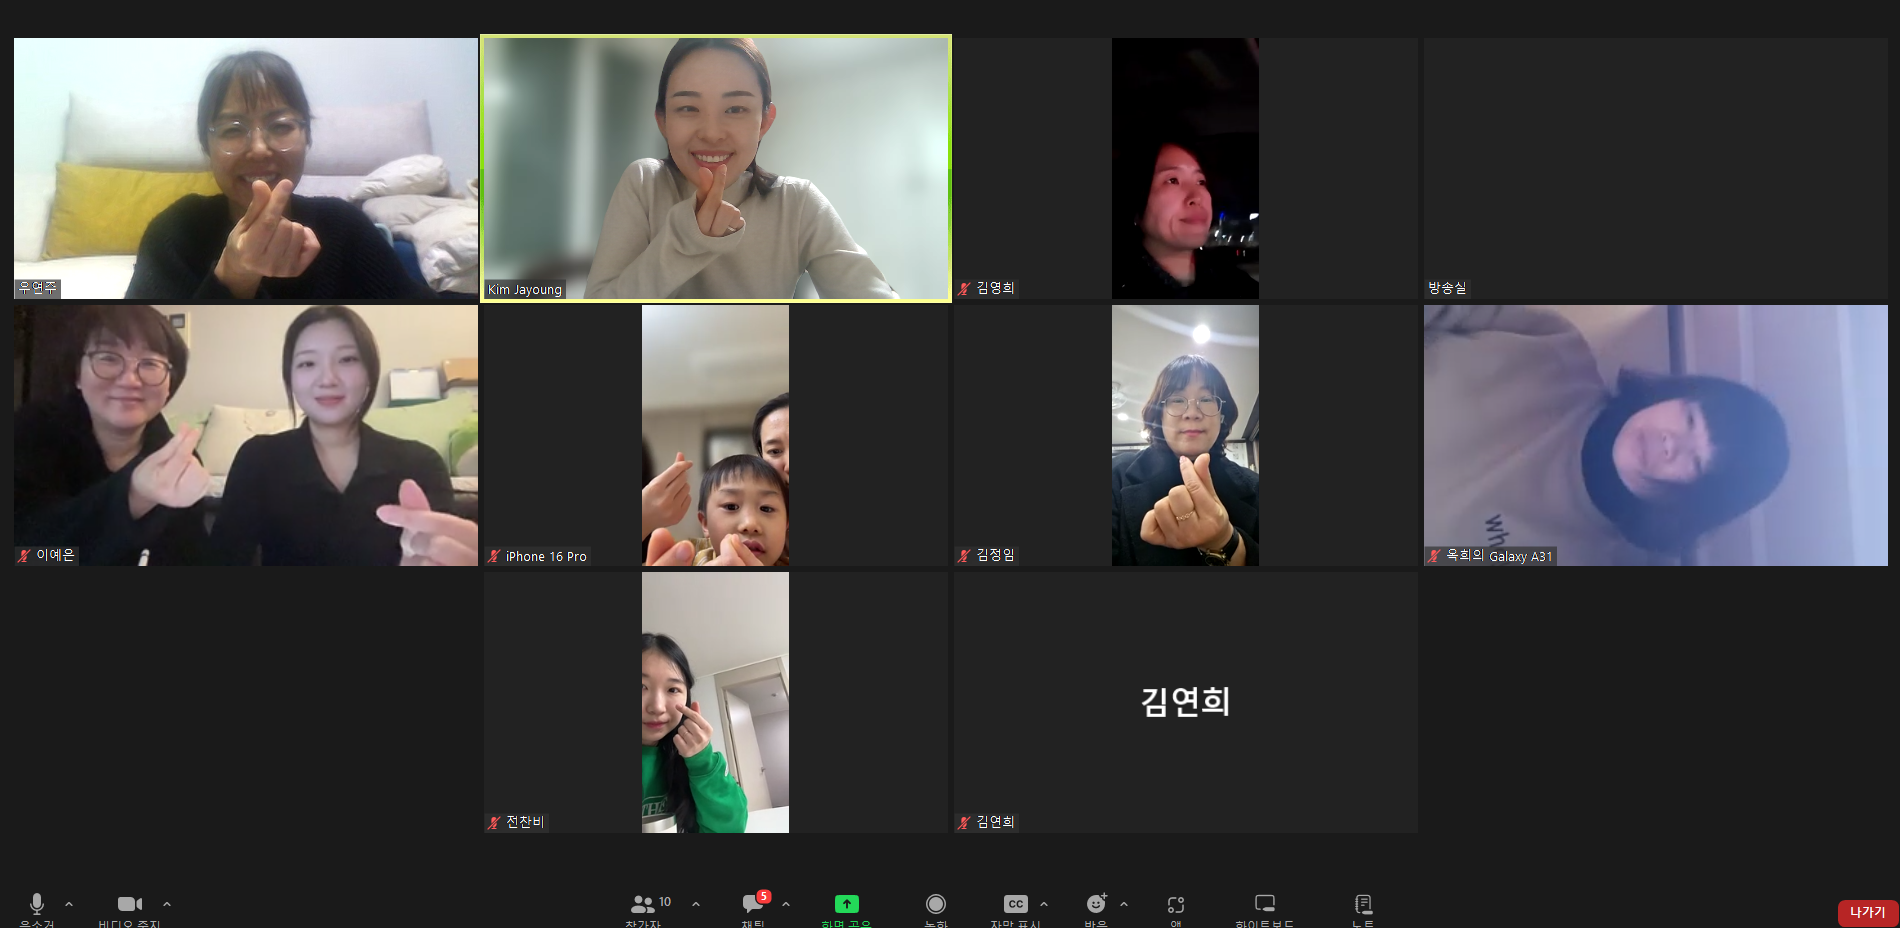The height and width of the screenshot is (928, 1900).
Task: Open the notes icon
Action: click(1363, 904)
